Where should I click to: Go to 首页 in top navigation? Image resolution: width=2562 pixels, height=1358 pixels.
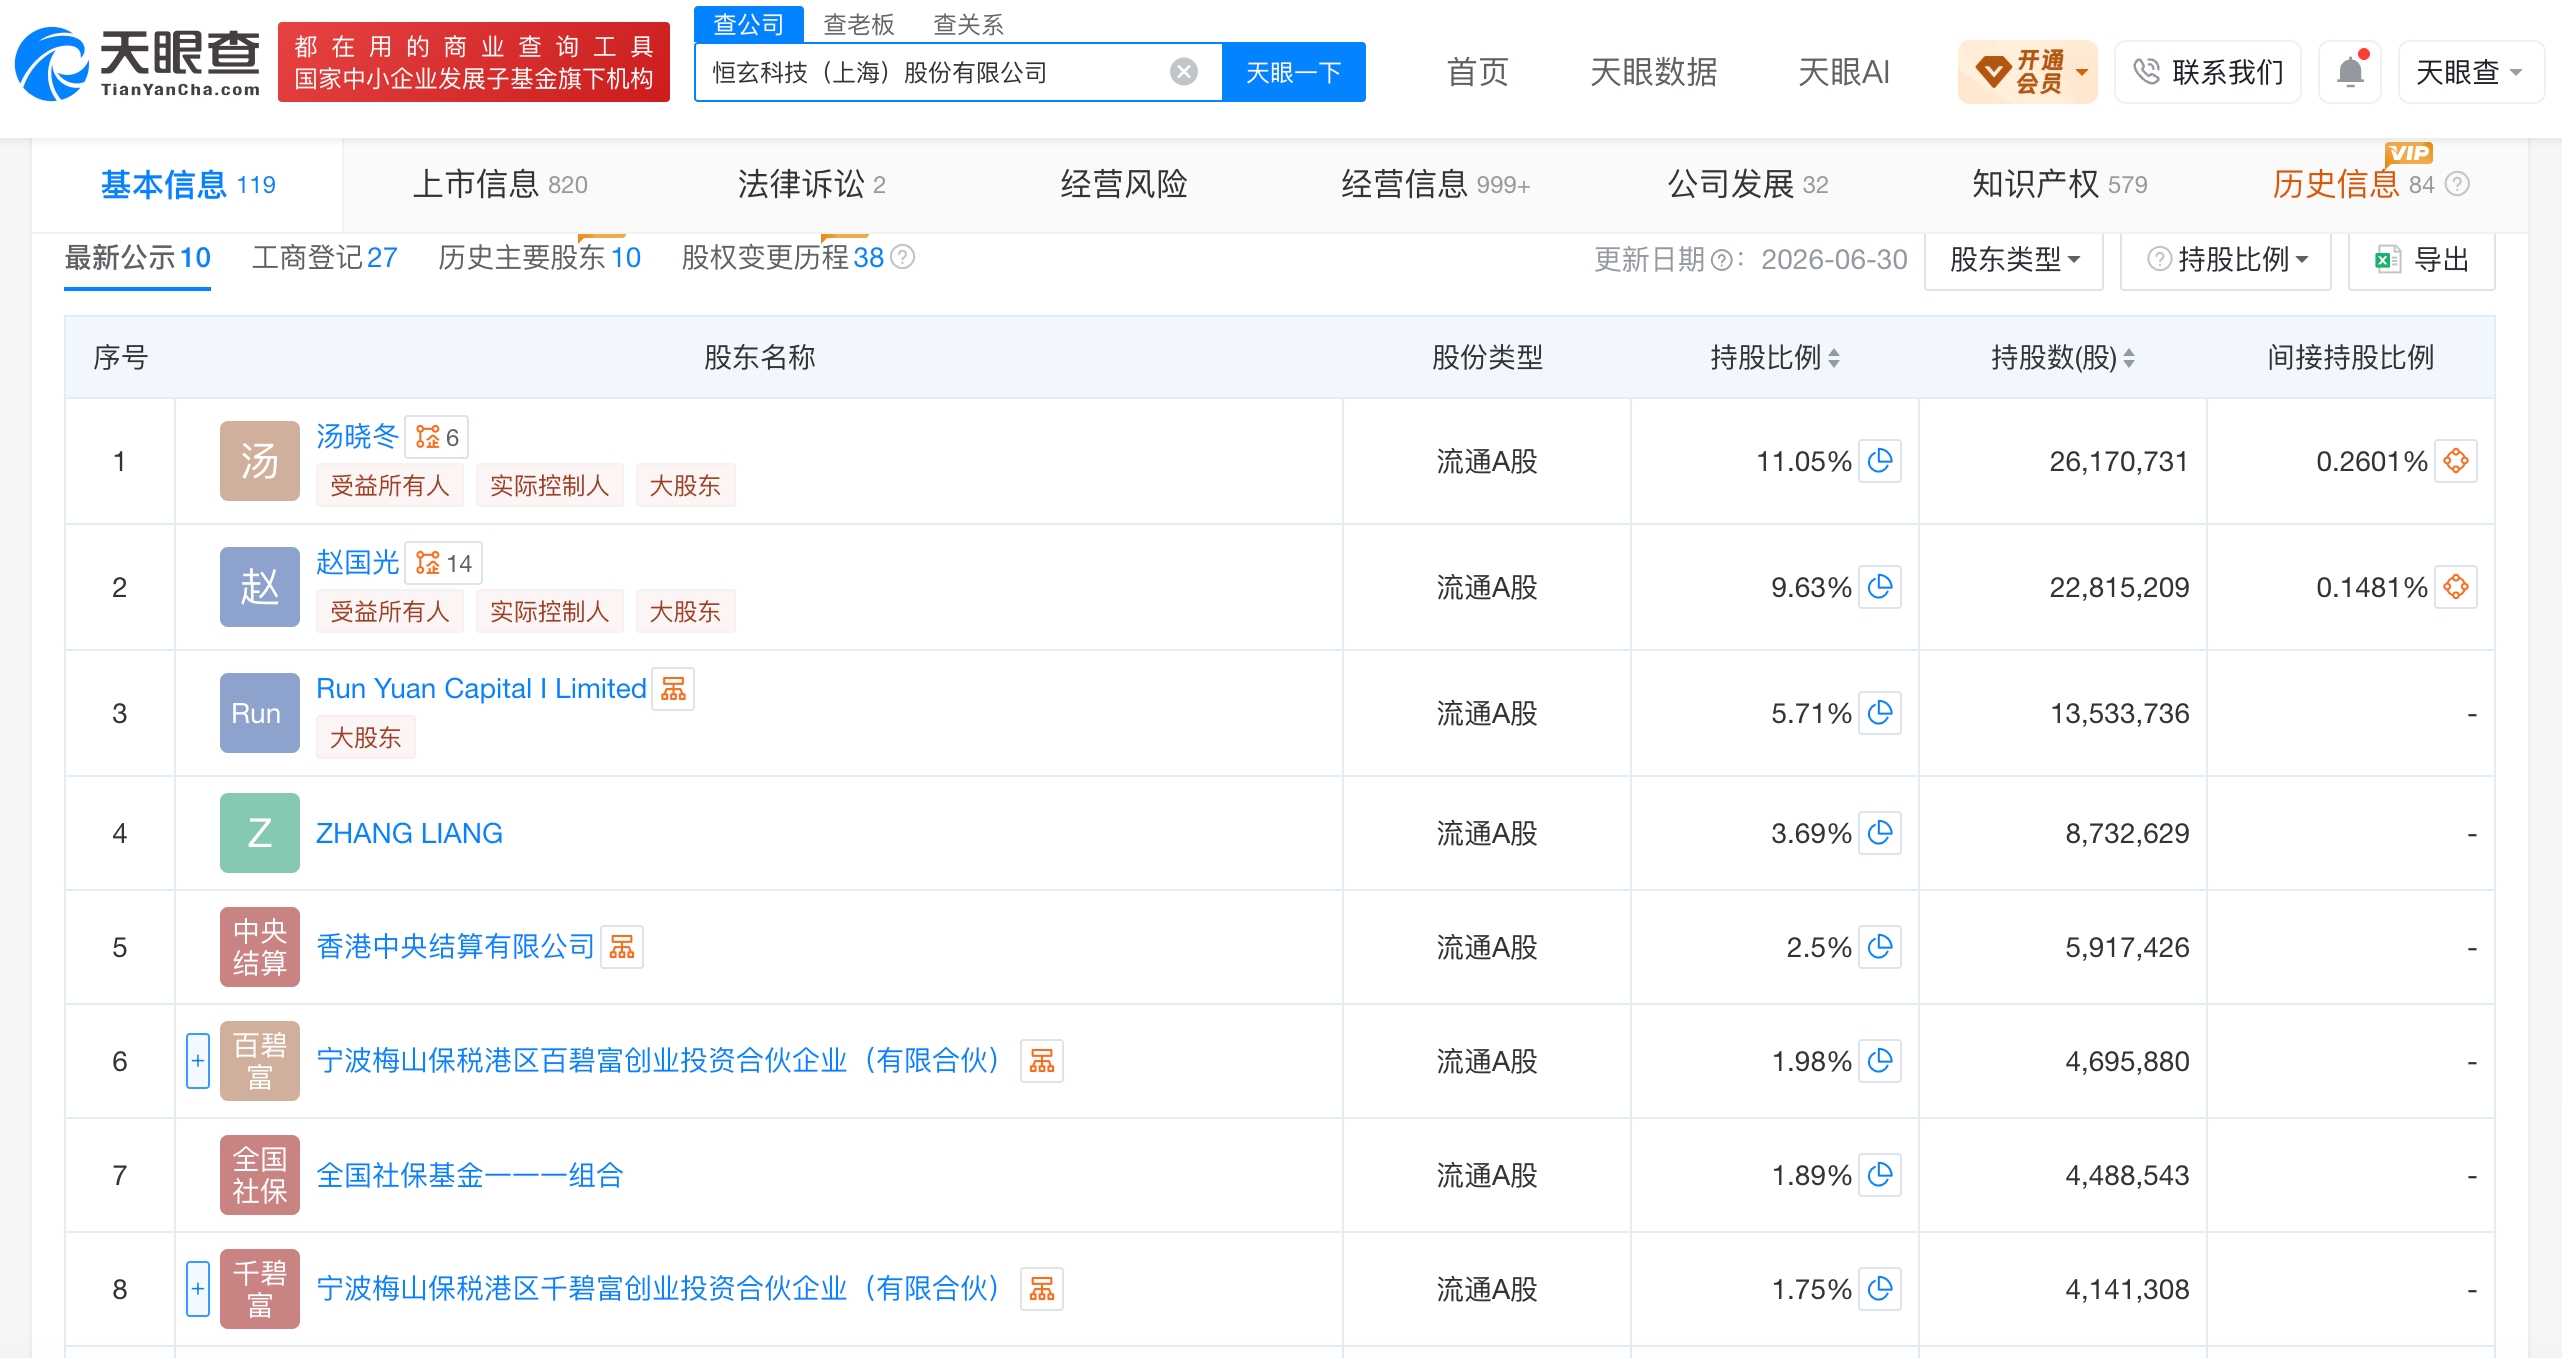[x=1477, y=72]
